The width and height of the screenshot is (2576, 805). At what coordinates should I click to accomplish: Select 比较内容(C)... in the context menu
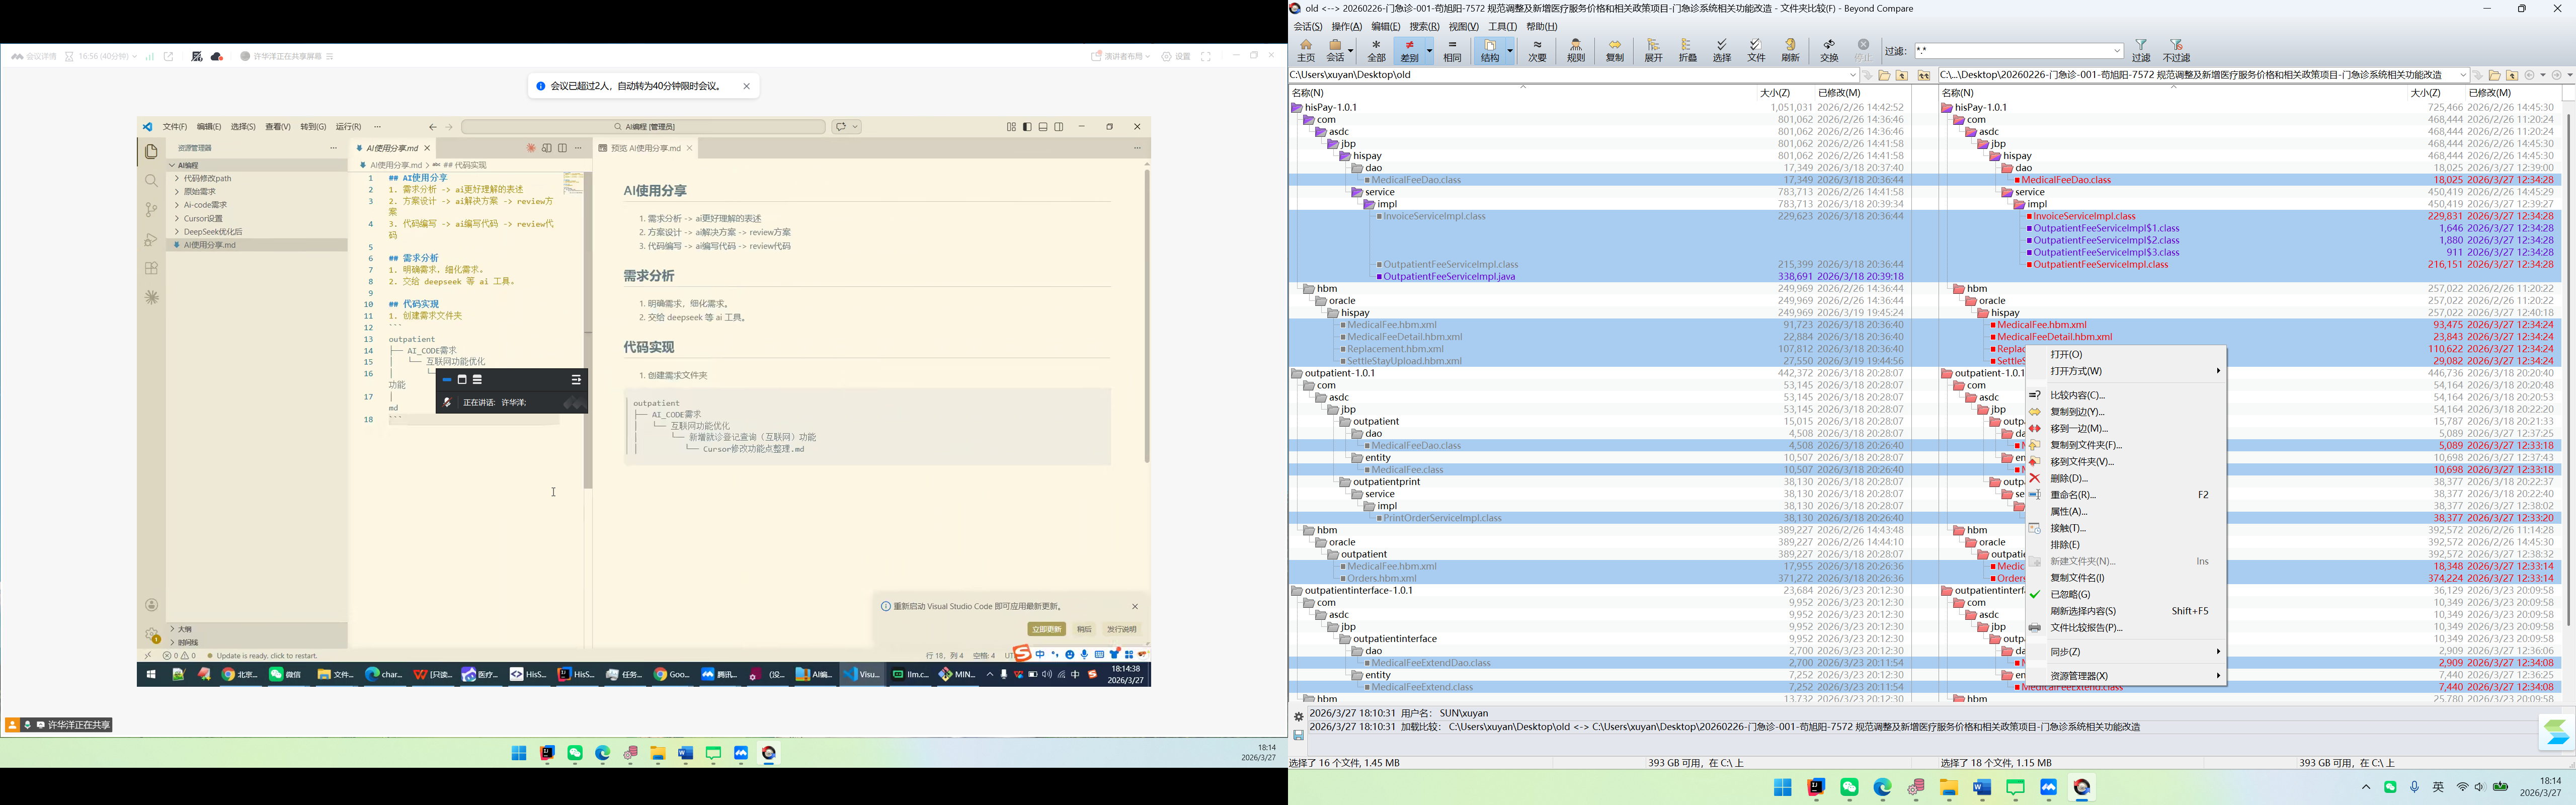(x=2077, y=395)
